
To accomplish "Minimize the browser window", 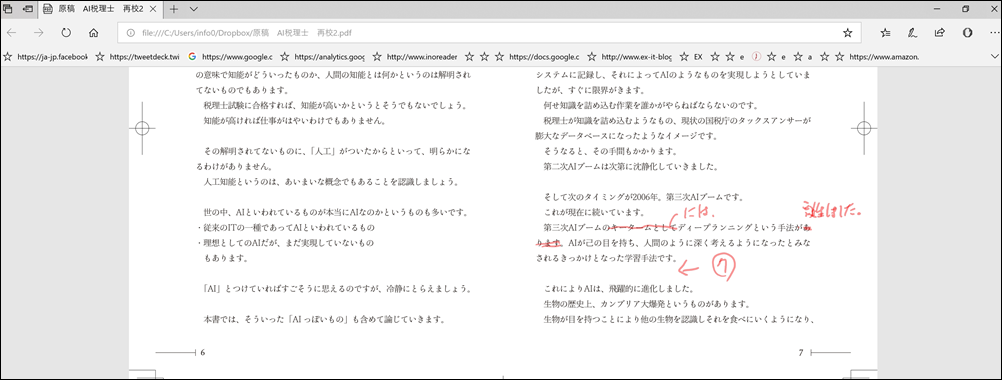I will pos(936,9).
